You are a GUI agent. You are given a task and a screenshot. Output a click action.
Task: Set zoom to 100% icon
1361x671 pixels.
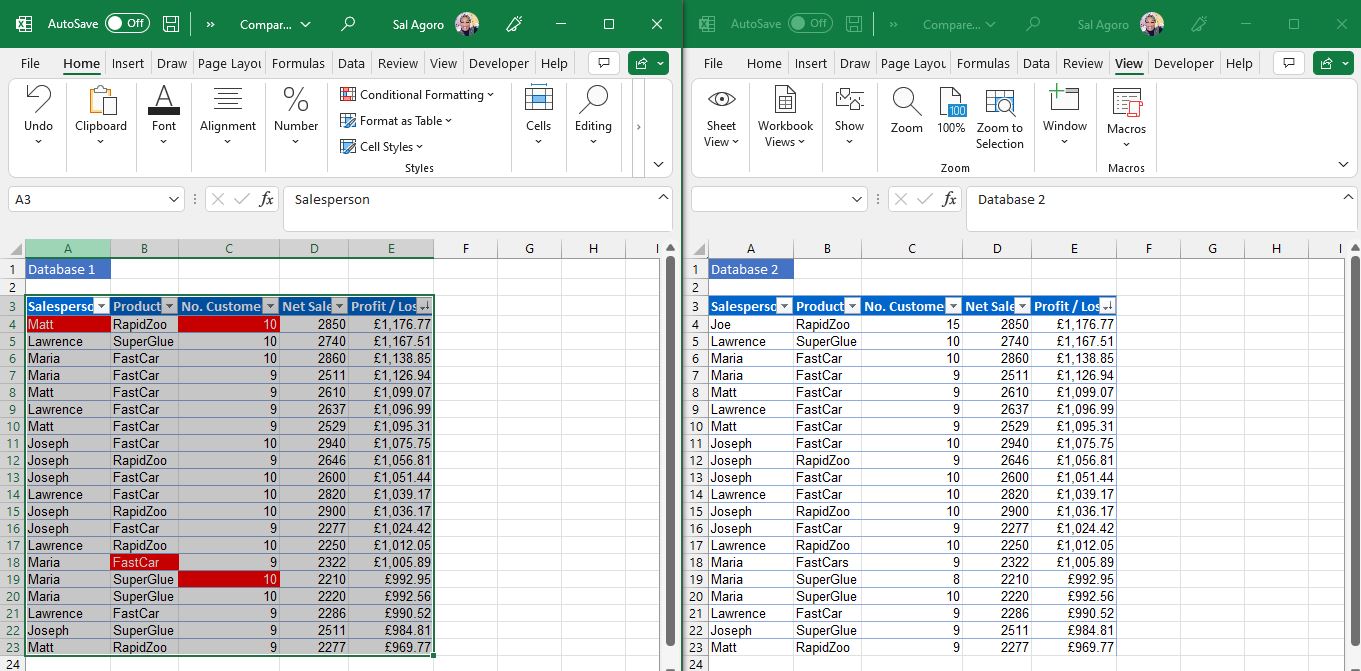point(951,102)
